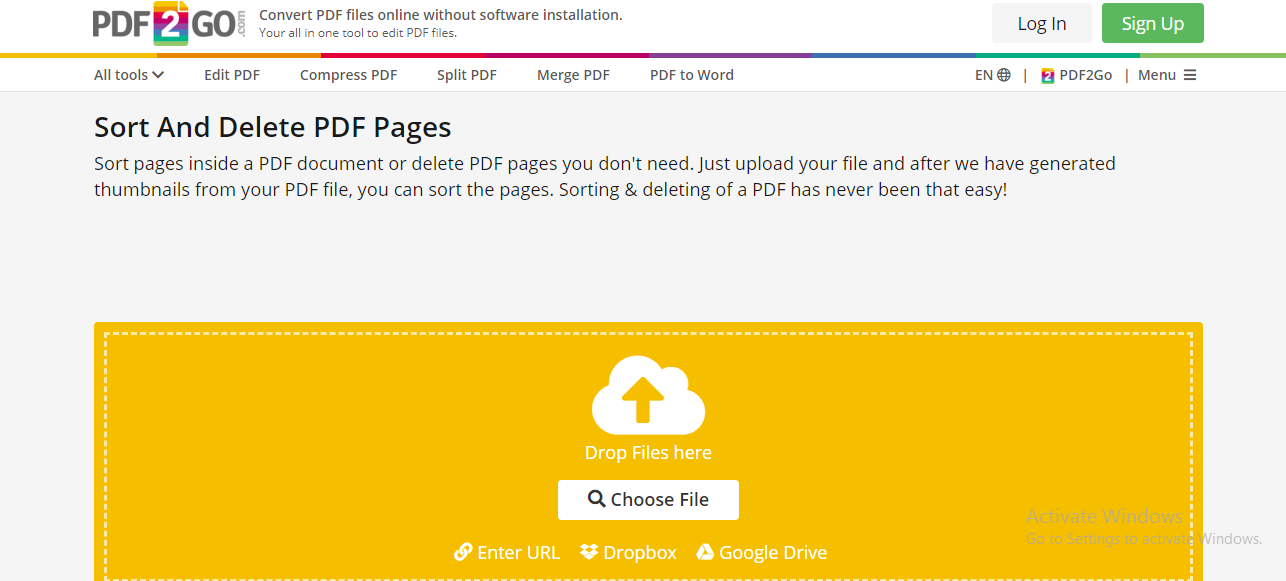Click the tagline Convert PDF files online
Viewport: 1286px width, 581px height.
coord(441,15)
